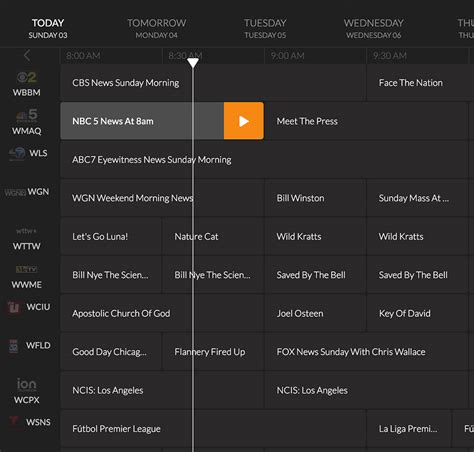The width and height of the screenshot is (474, 452).
Task: Open Sunday Mass At... program
Action: [417, 198]
